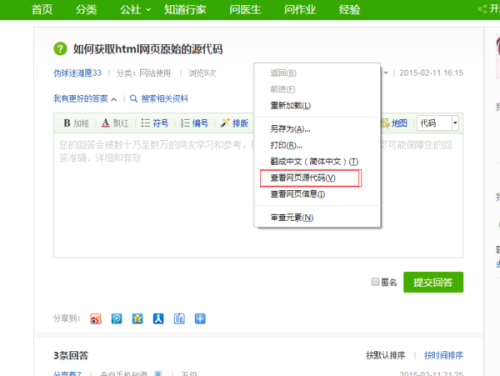Open the 首页 navigation tab
The width and height of the screenshot is (500, 376).
42,10
